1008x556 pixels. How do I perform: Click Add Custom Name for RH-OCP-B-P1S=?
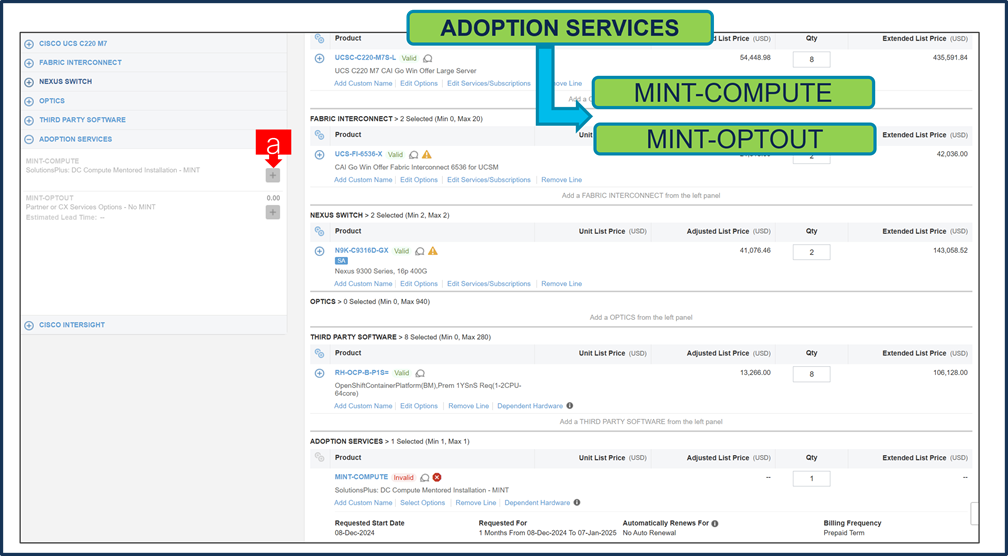pyautogui.click(x=363, y=406)
